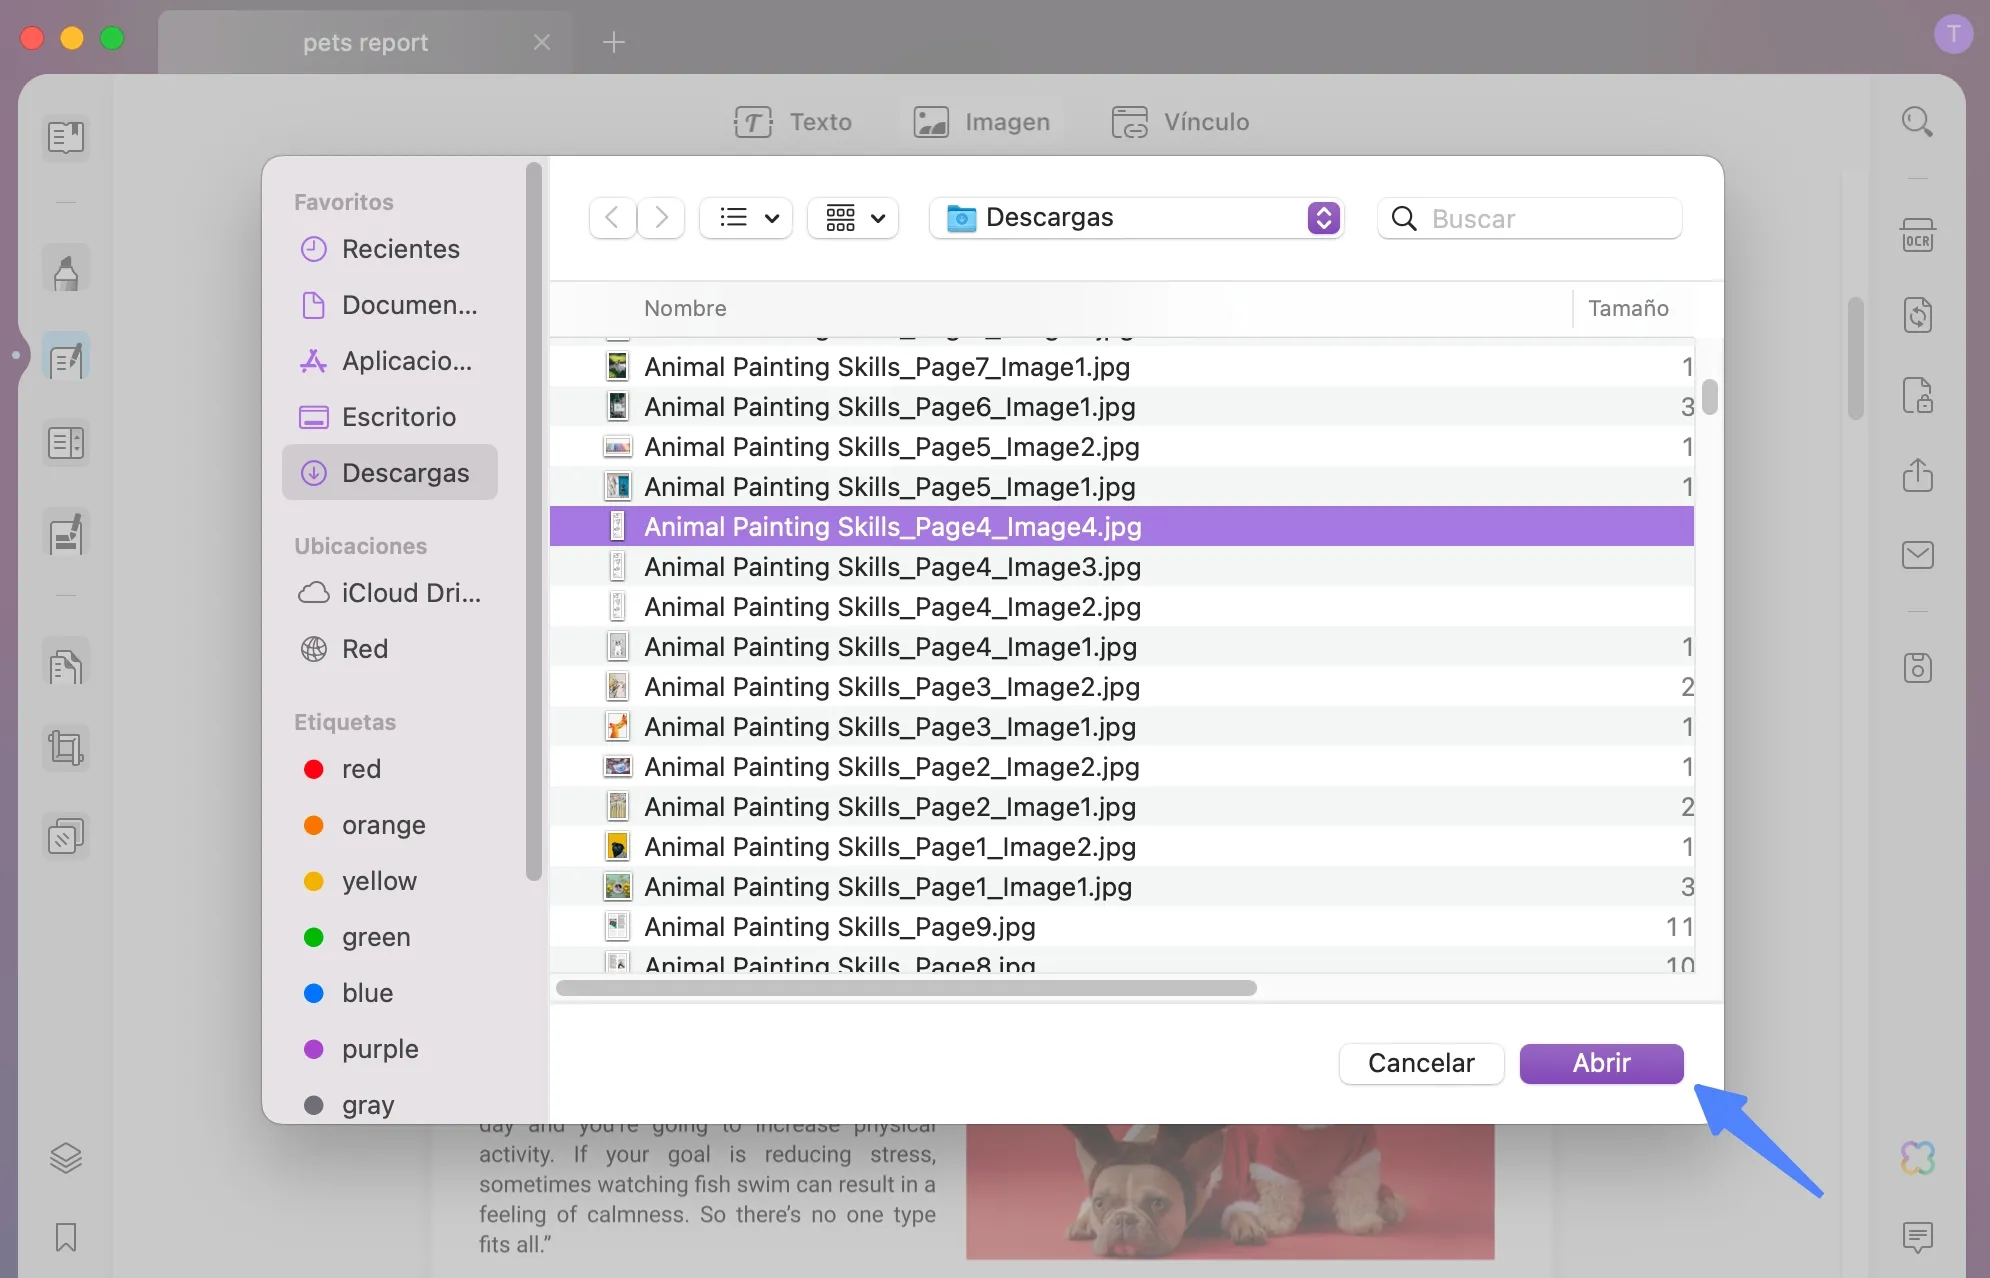1990x1278 pixels.
Task: Filter by red tag
Action: pos(390,769)
